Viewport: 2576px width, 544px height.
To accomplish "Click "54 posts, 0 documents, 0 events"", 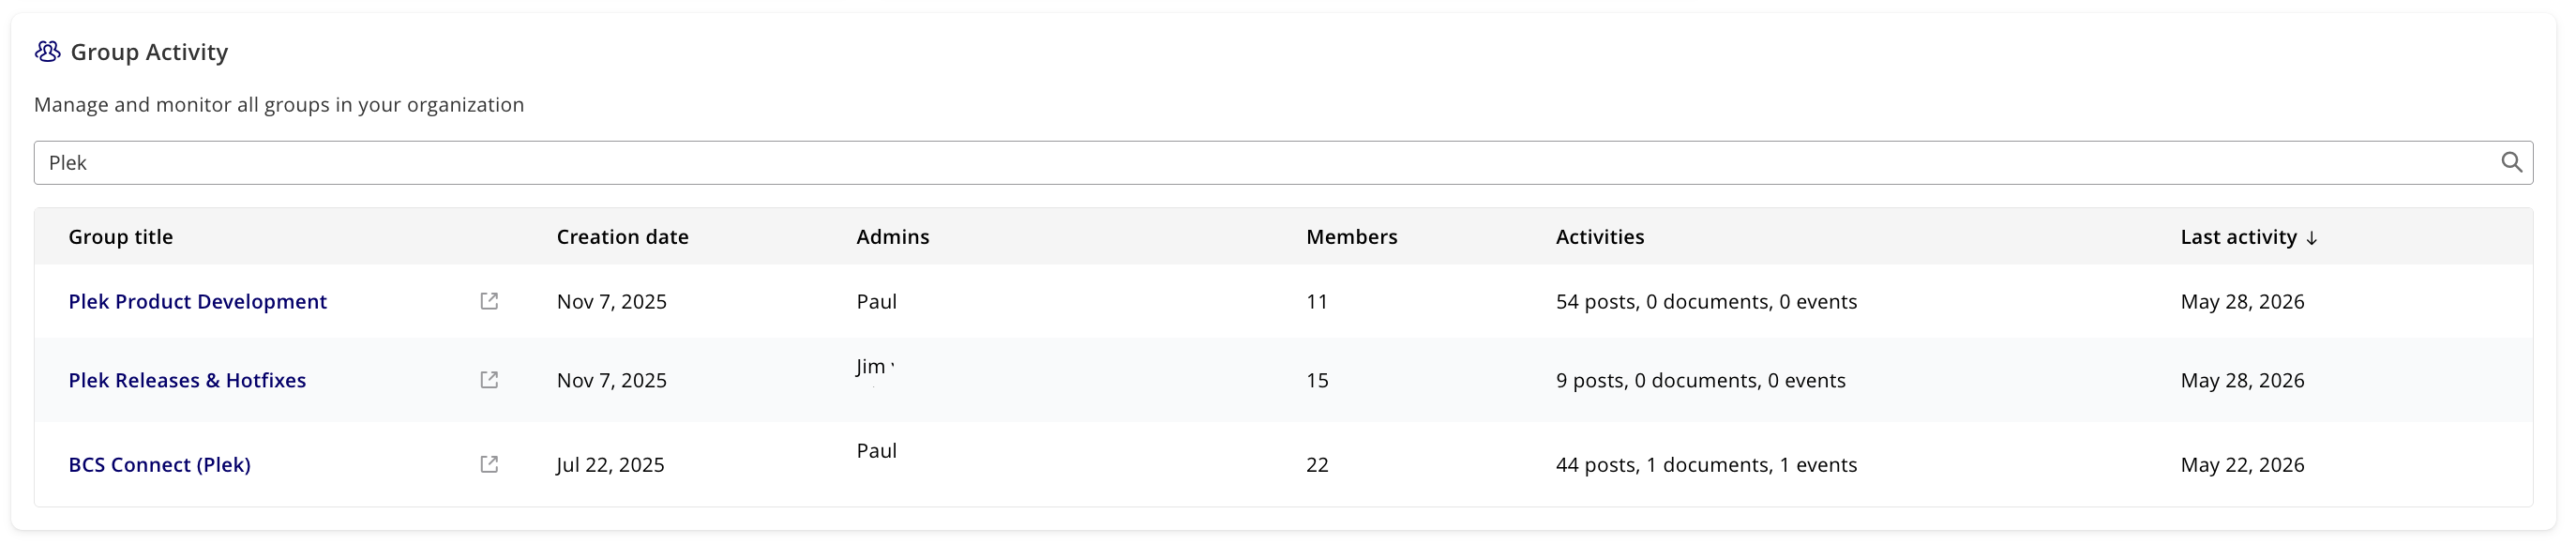I will click(x=1706, y=301).
